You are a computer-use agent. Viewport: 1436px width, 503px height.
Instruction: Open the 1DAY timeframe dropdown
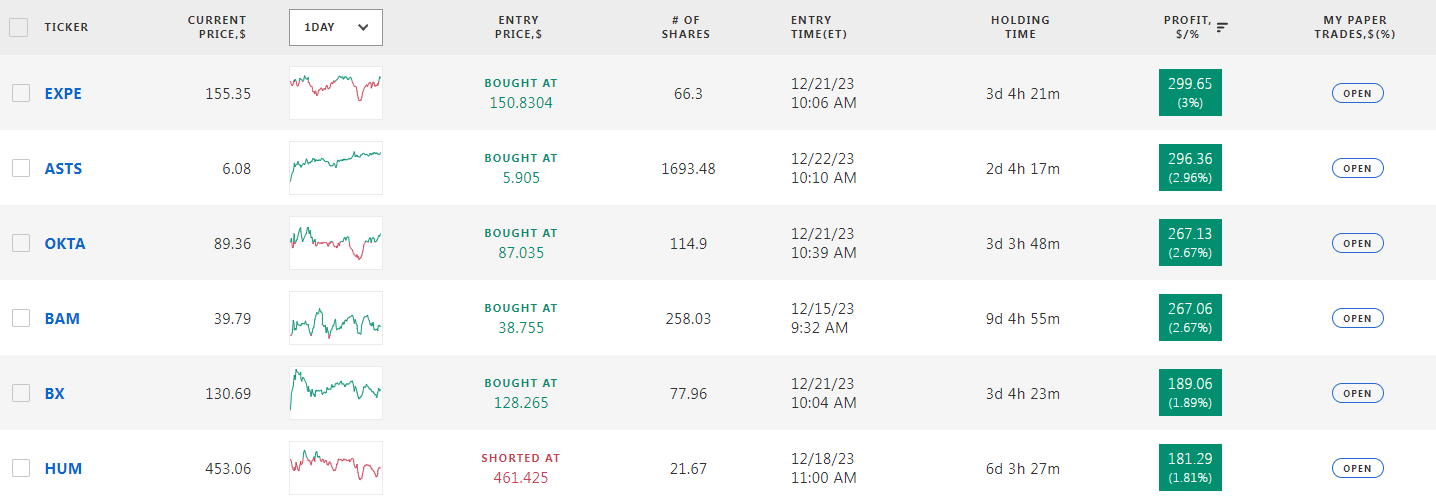[x=336, y=27]
